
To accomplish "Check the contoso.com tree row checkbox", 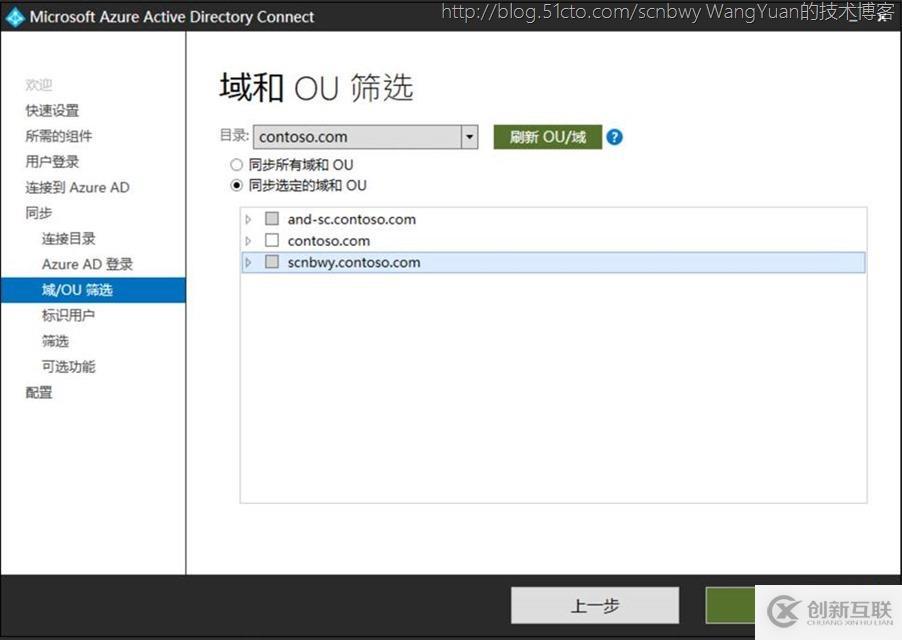I will pyautogui.click(x=272, y=240).
